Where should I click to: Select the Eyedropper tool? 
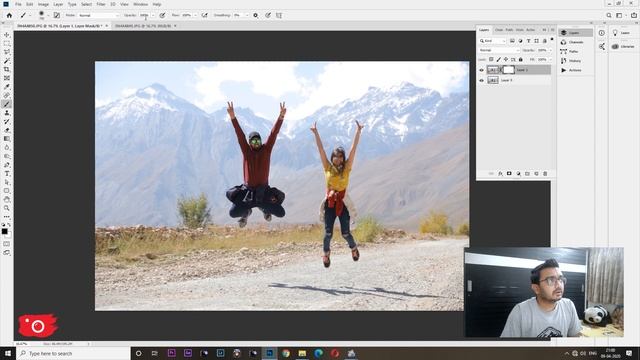[x=7, y=87]
